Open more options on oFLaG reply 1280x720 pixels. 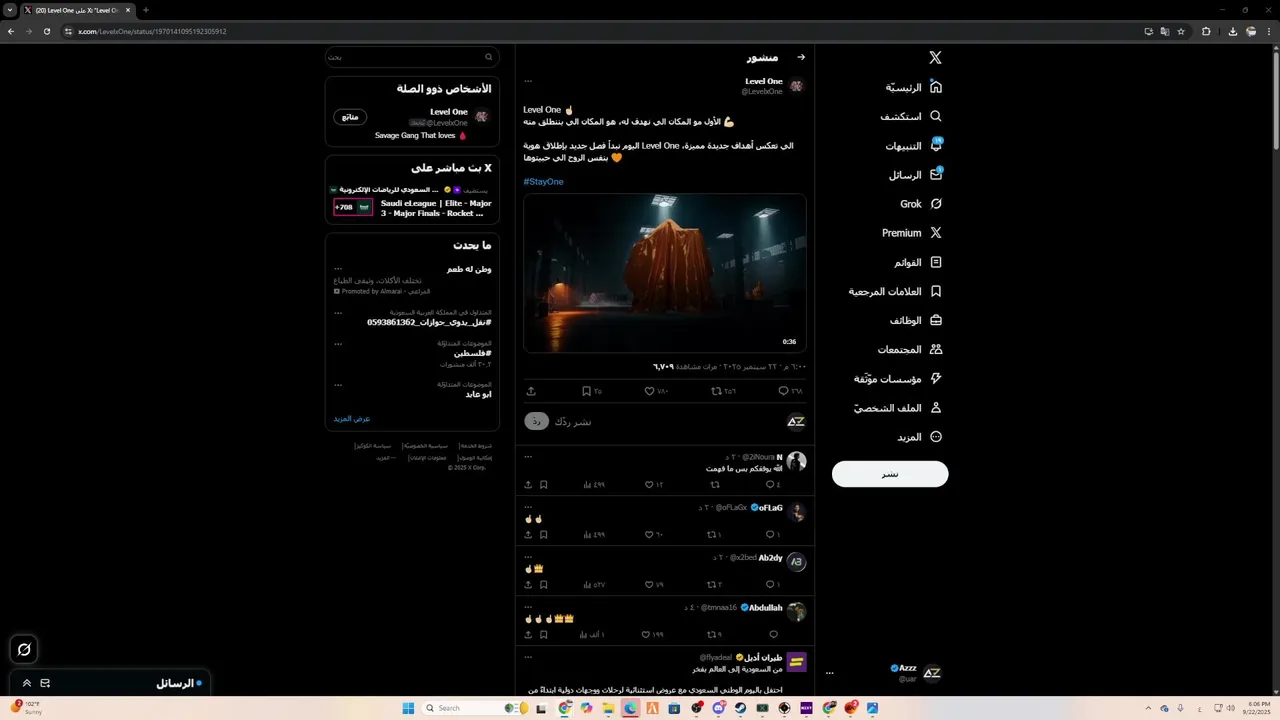(528, 507)
